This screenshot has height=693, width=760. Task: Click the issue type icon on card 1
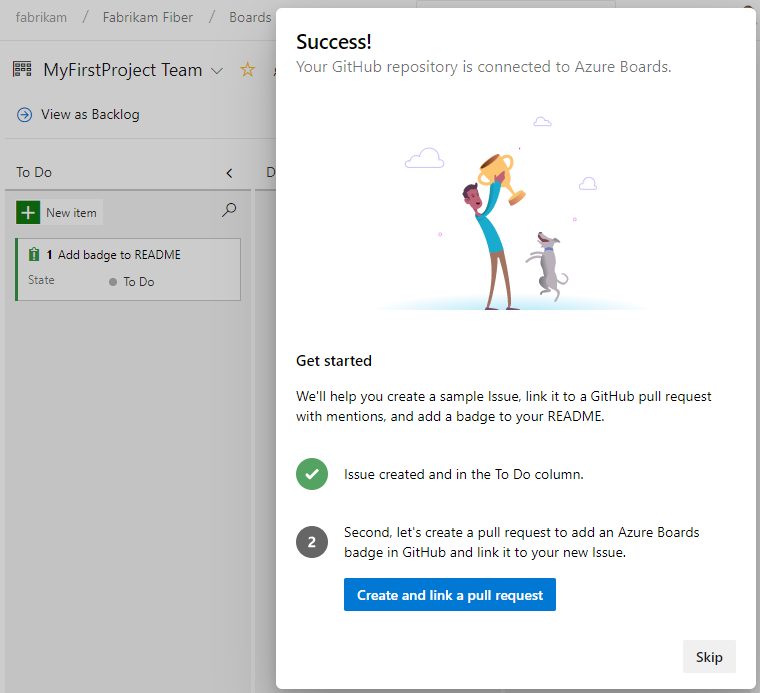point(34,254)
